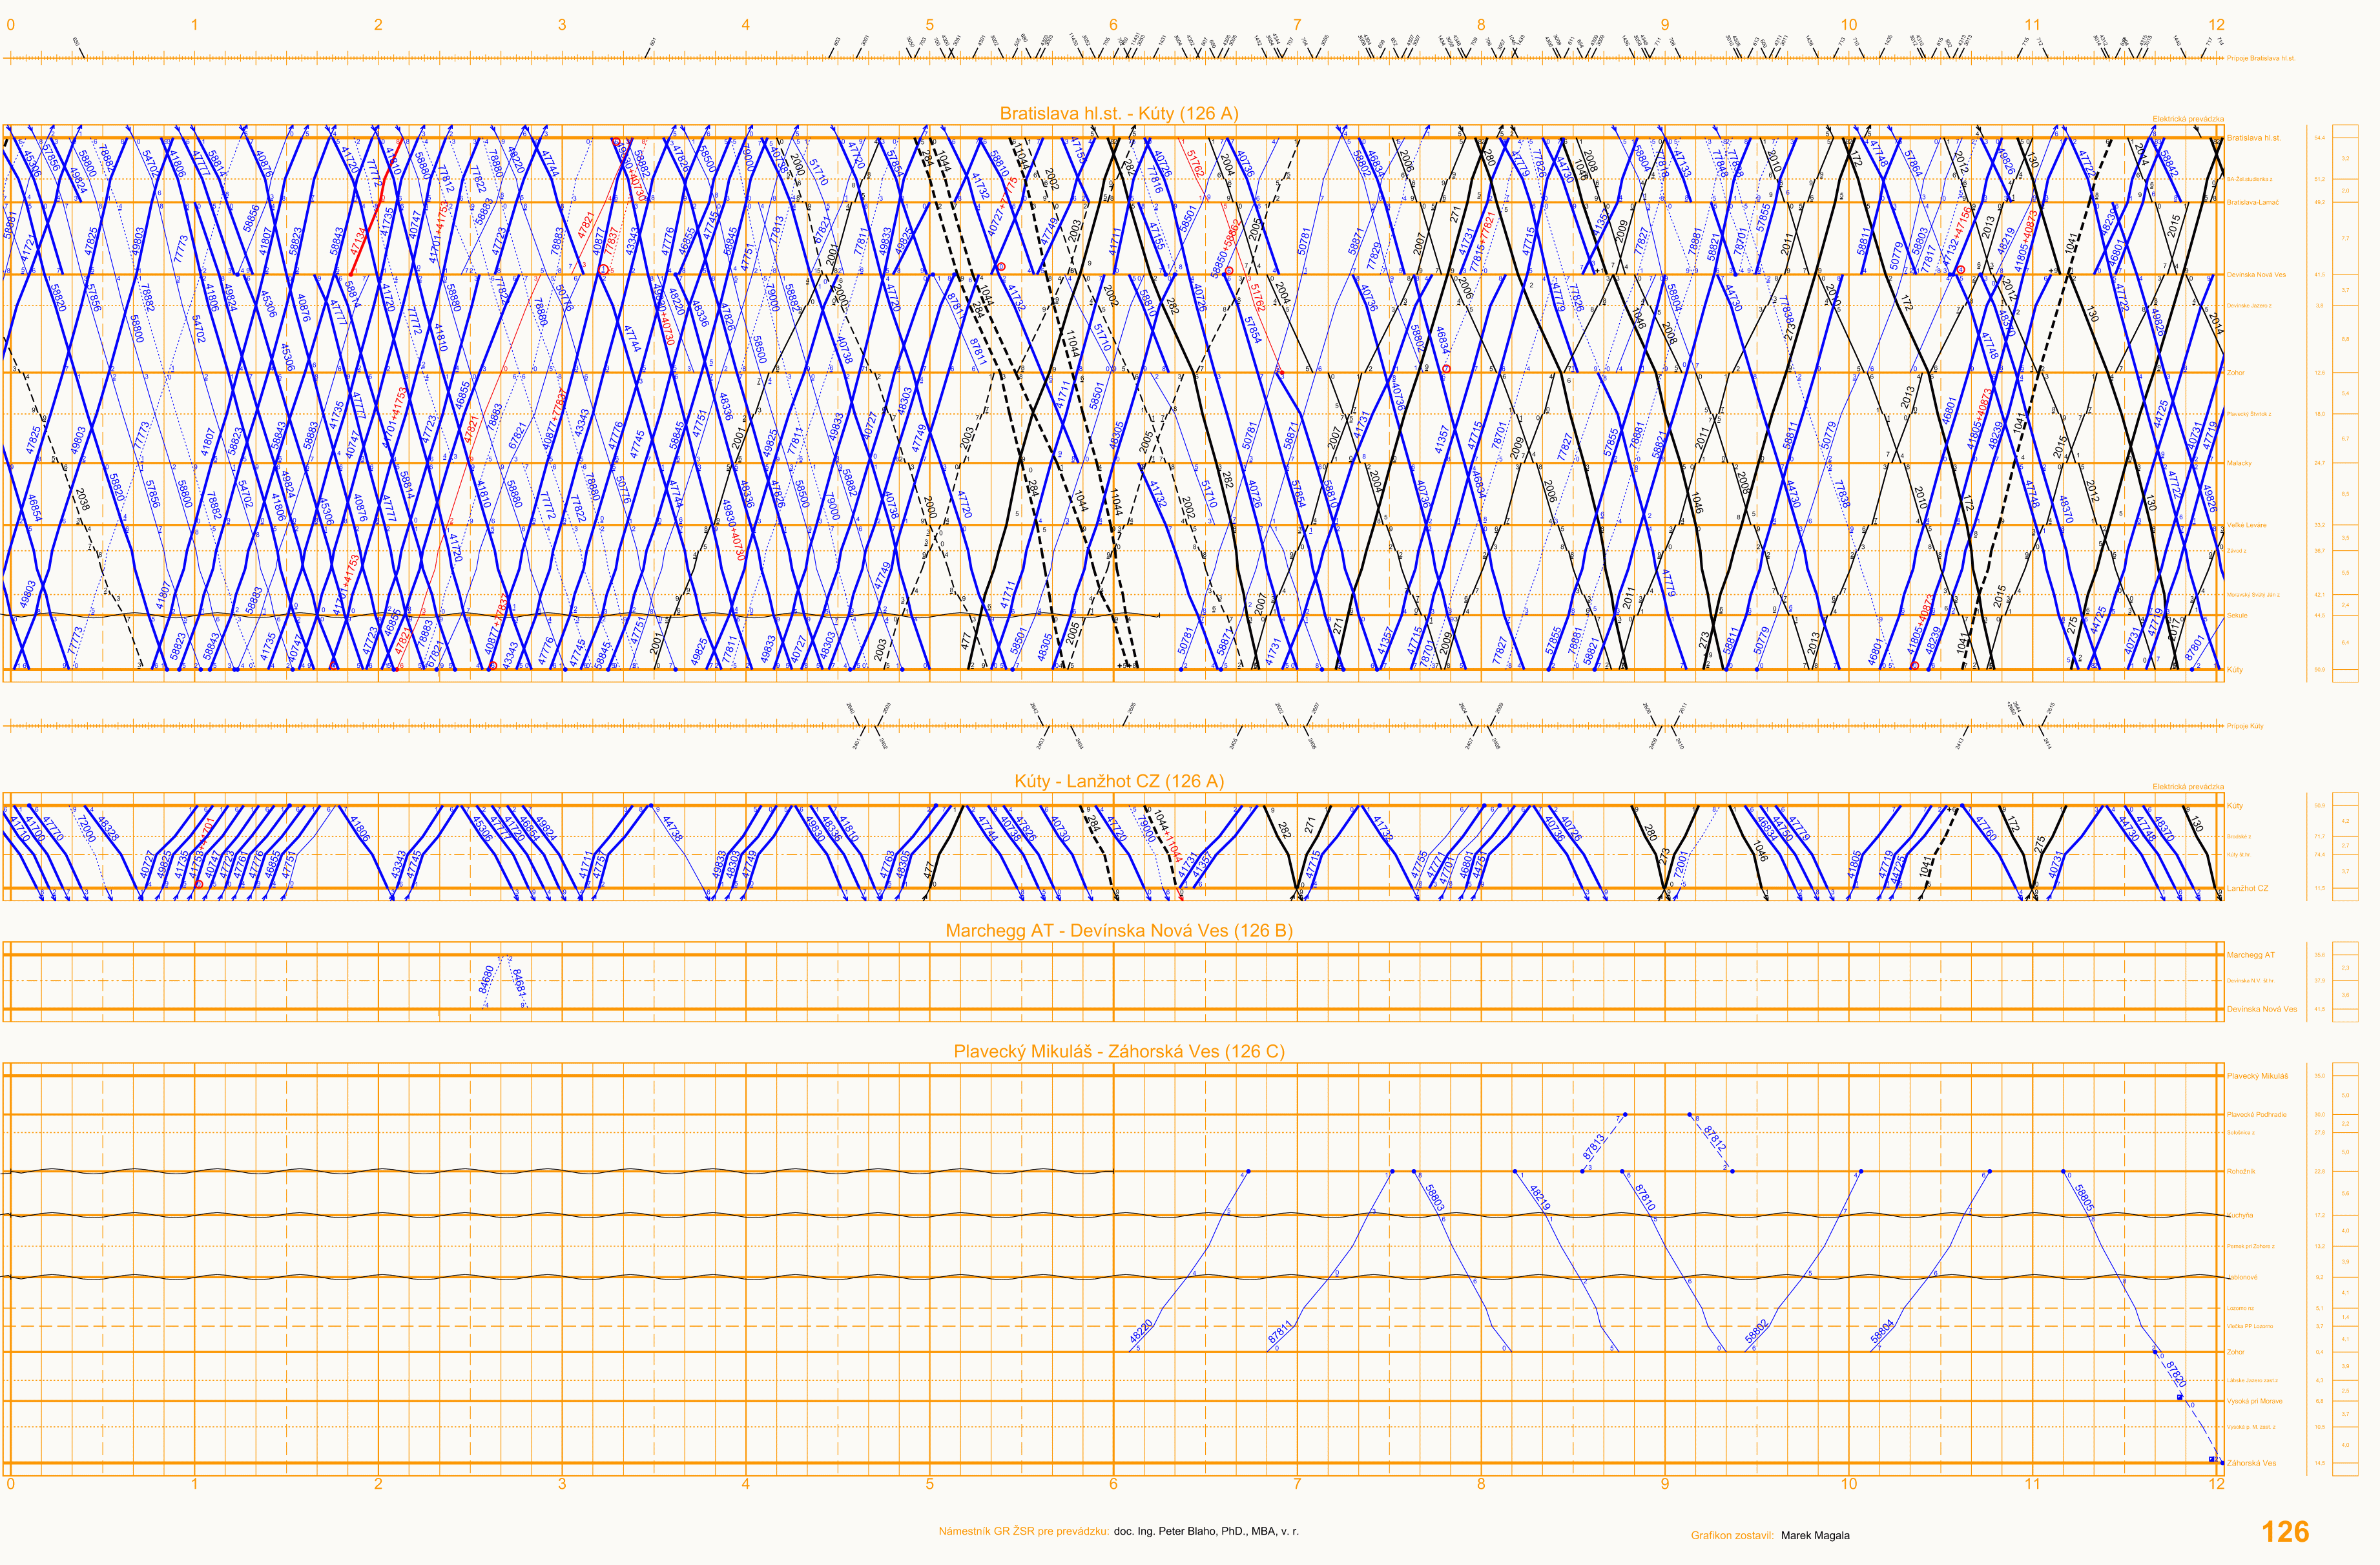Viewport: 2380px width, 1565px height.
Task: Click the title 'Plavecký Mikuláš - Záhorská Ves (126 C)'
Action: (x=1119, y=1051)
